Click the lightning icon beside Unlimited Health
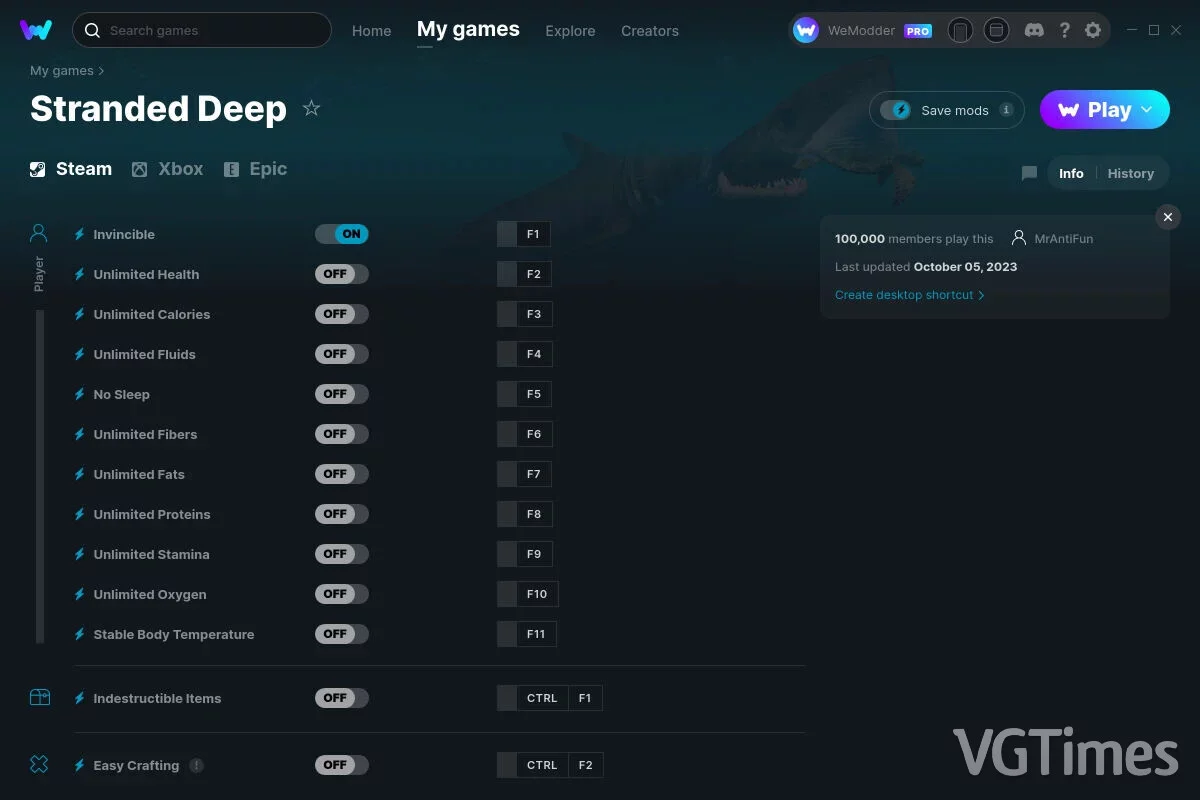This screenshot has height=800, width=1200. click(80, 274)
